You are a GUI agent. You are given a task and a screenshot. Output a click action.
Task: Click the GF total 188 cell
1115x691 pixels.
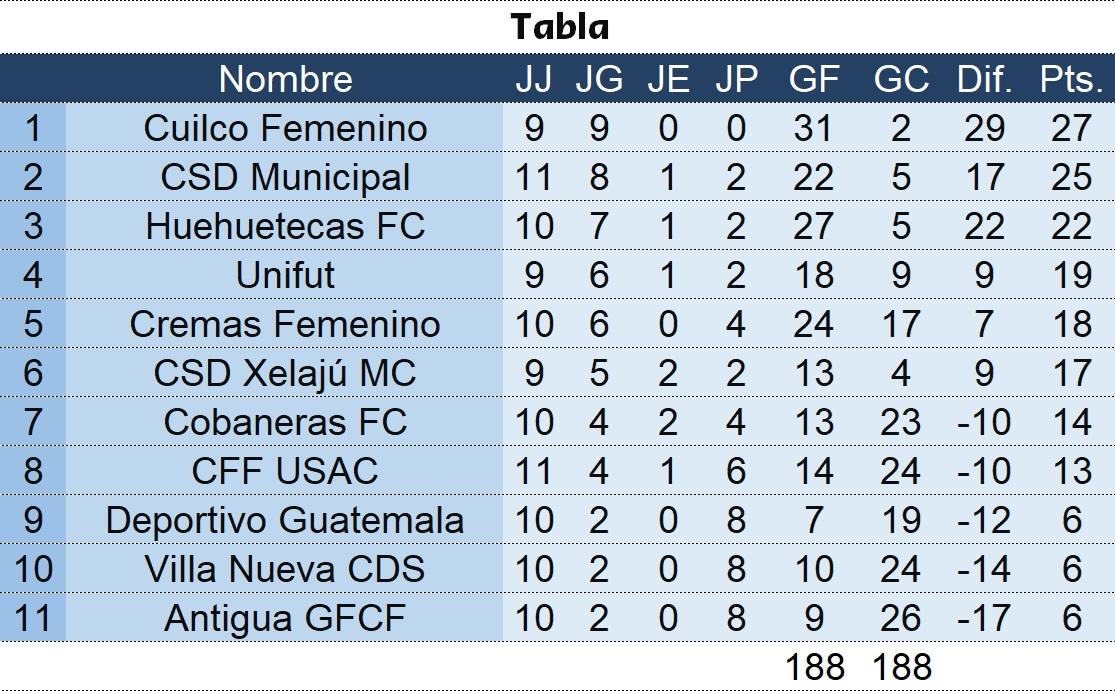(814, 666)
